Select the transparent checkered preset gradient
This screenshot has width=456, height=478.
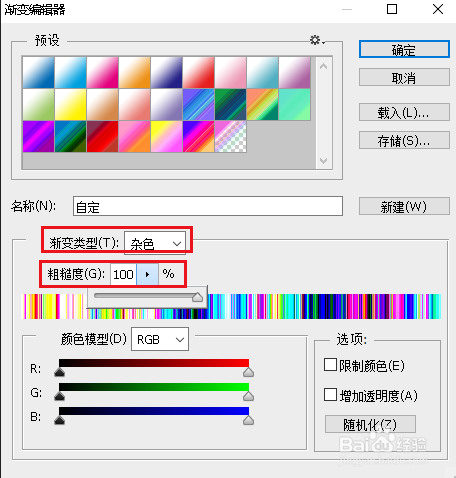230,136
